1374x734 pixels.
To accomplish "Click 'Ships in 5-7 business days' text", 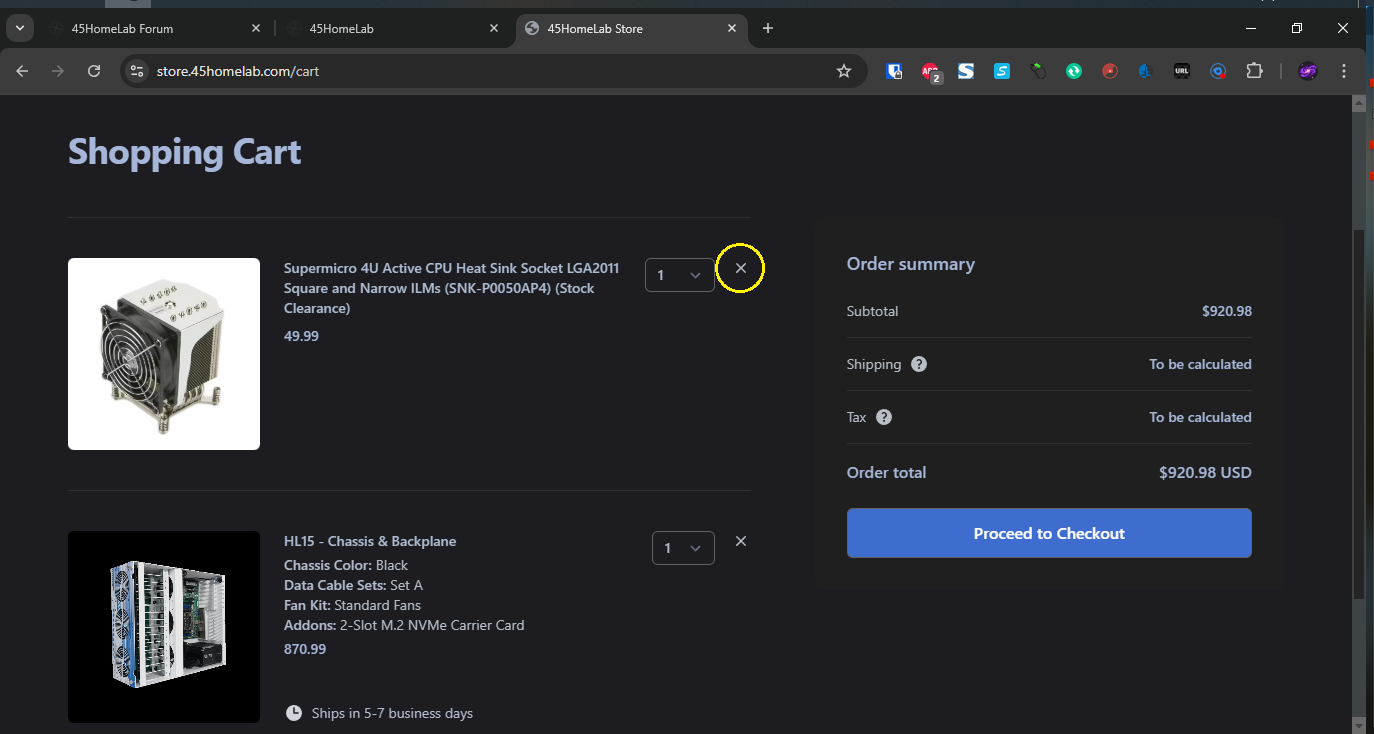I will (392, 713).
